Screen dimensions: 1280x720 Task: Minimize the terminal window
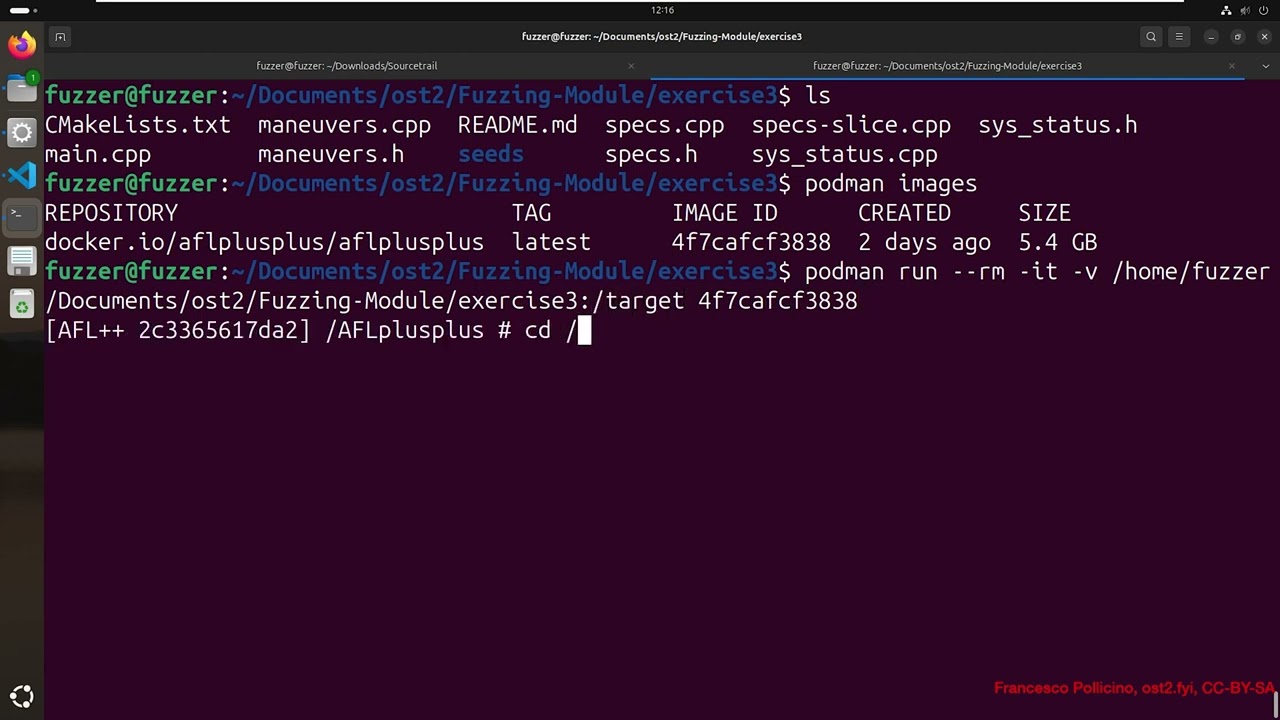(1211, 37)
